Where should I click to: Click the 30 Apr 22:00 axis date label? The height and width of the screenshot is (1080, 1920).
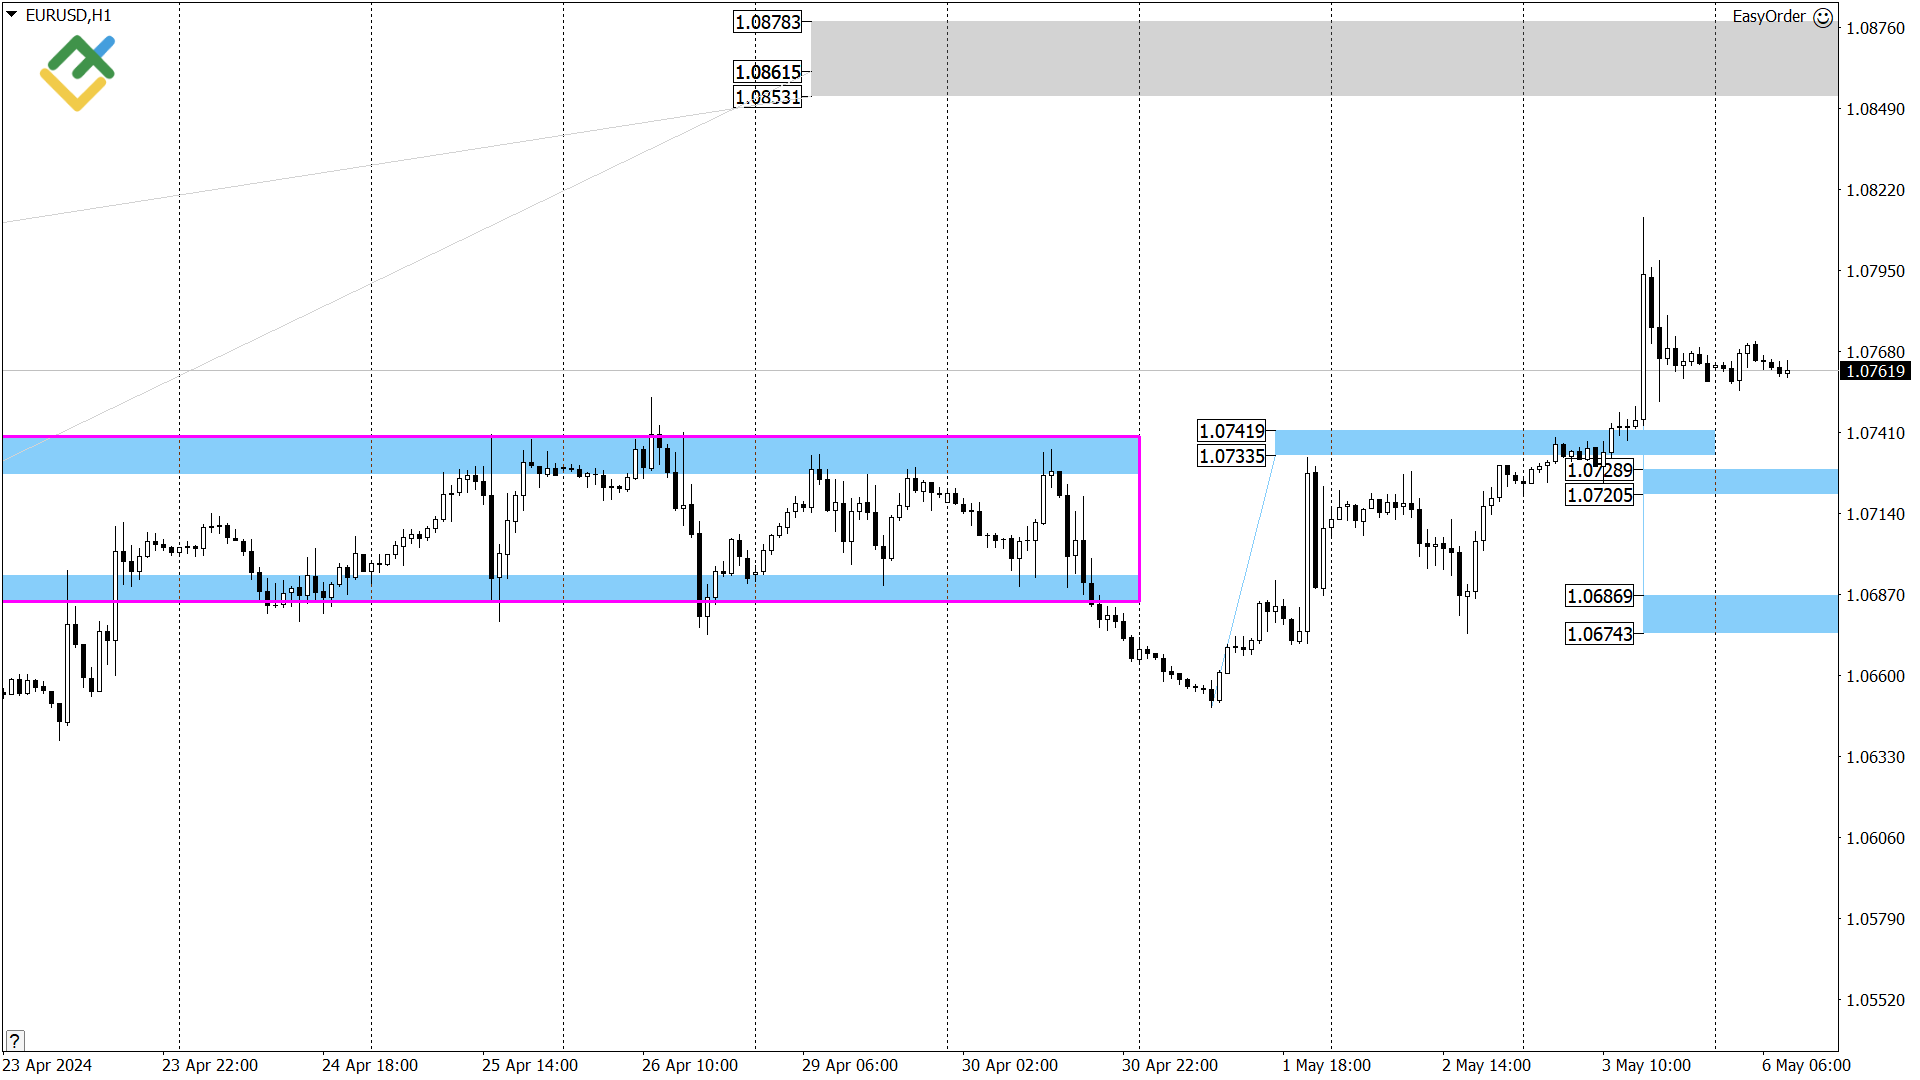tap(1171, 1066)
